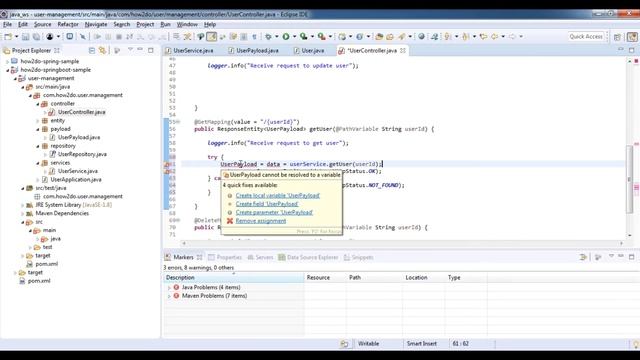This screenshot has height=360, width=640.
Task: Collapse the controller package node
Action: pos(38,104)
